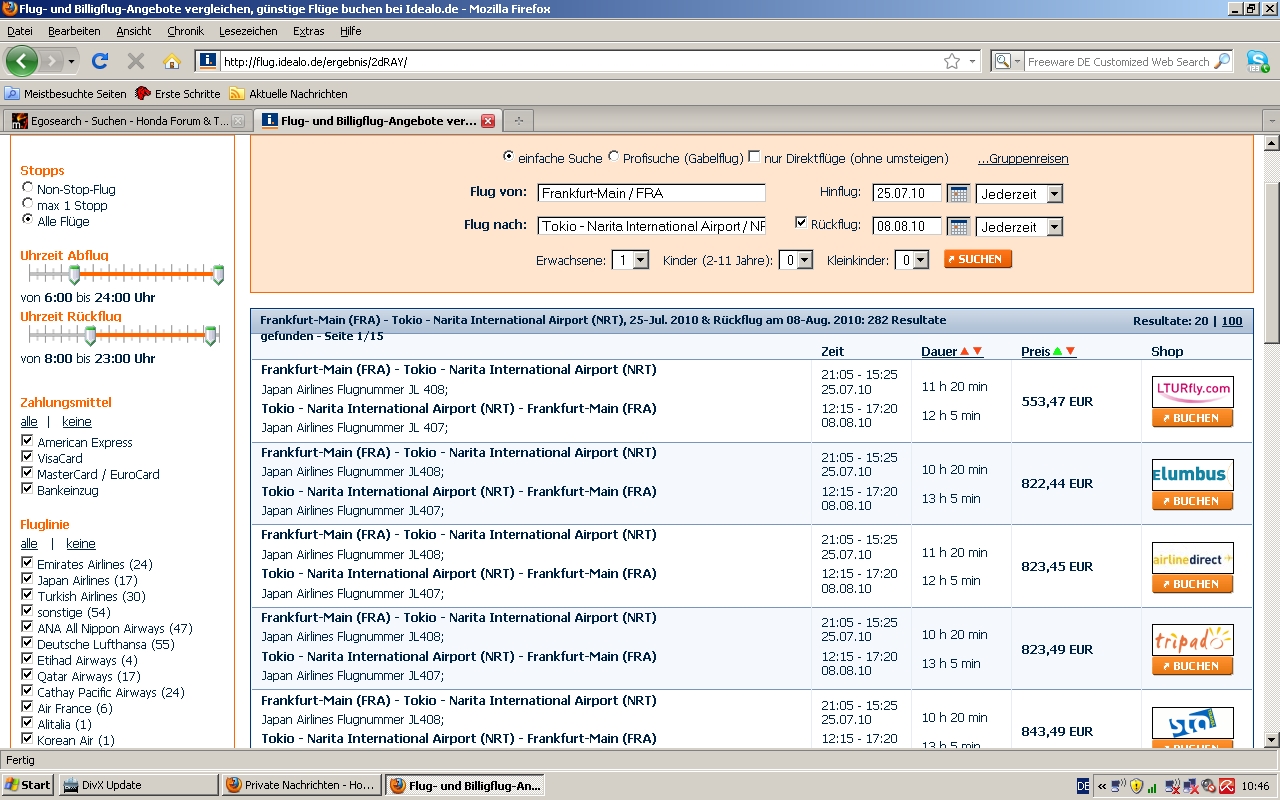1280x800 pixels.
Task: Click the left handle of Uhrzeit Abflug slider
Action: click(74, 274)
